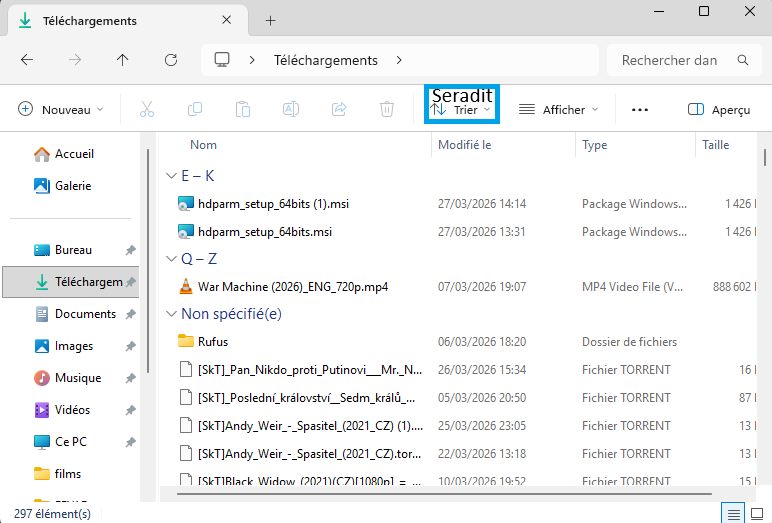Open the Afficher view dropdown
This screenshot has width=772, height=523.
(559, 109)
